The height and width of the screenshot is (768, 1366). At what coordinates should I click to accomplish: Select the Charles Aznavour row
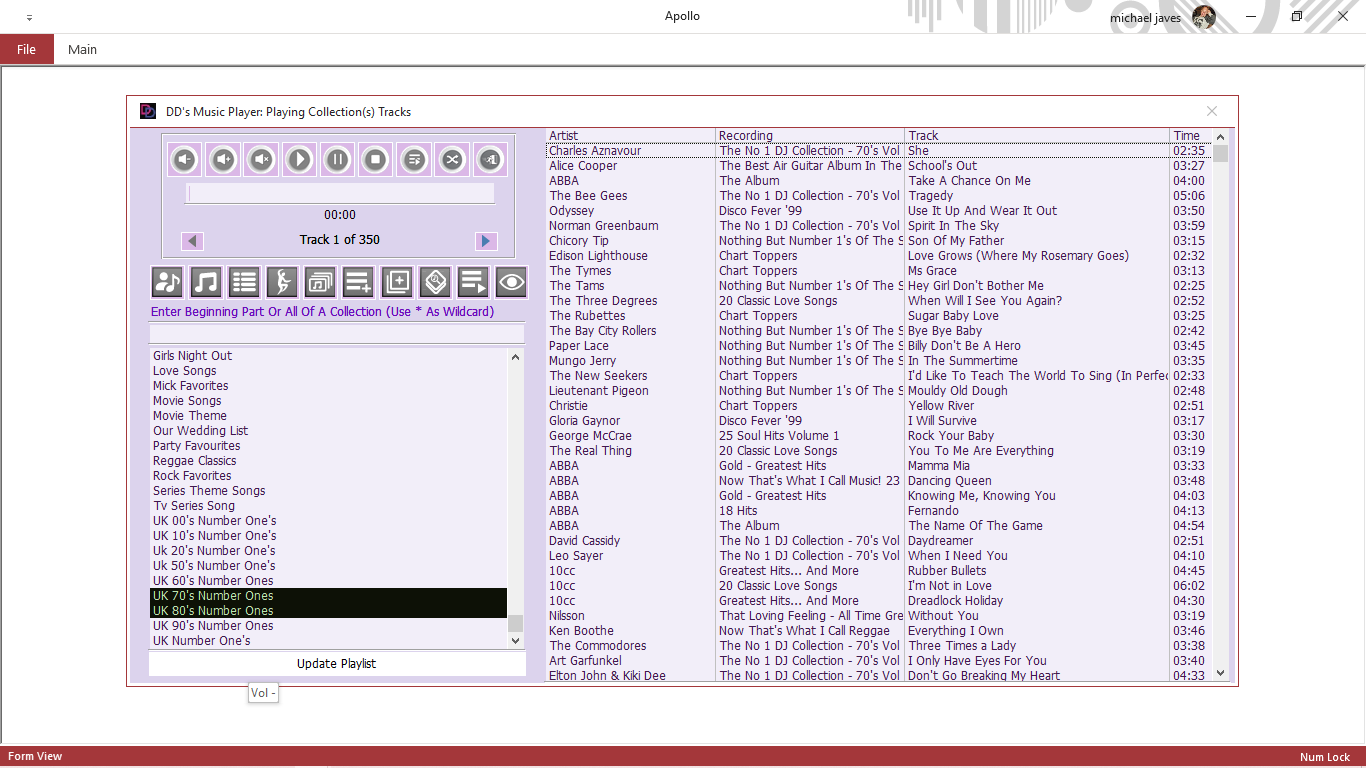click(879, 151)
